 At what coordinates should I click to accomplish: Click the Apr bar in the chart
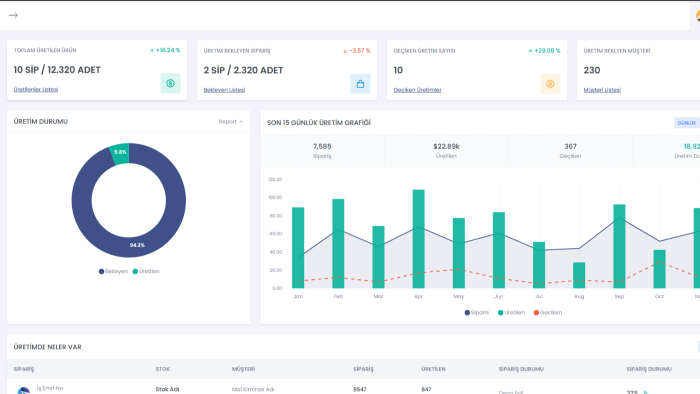418,239
